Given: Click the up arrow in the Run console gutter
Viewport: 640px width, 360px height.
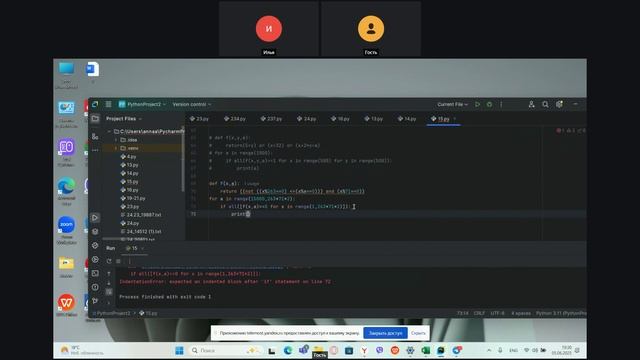Looking at the screenshot, I should click(x=109, y=273).
